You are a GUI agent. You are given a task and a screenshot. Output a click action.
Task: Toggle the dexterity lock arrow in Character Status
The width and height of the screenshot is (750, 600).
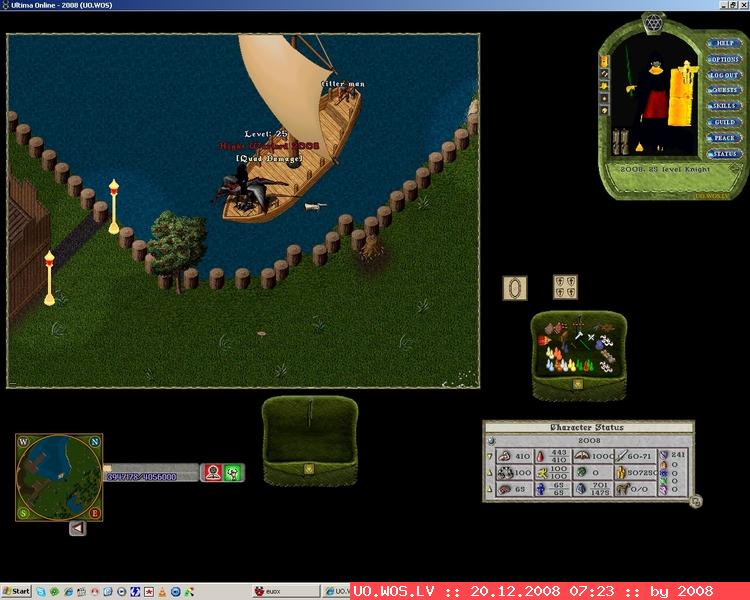point(489,473)
